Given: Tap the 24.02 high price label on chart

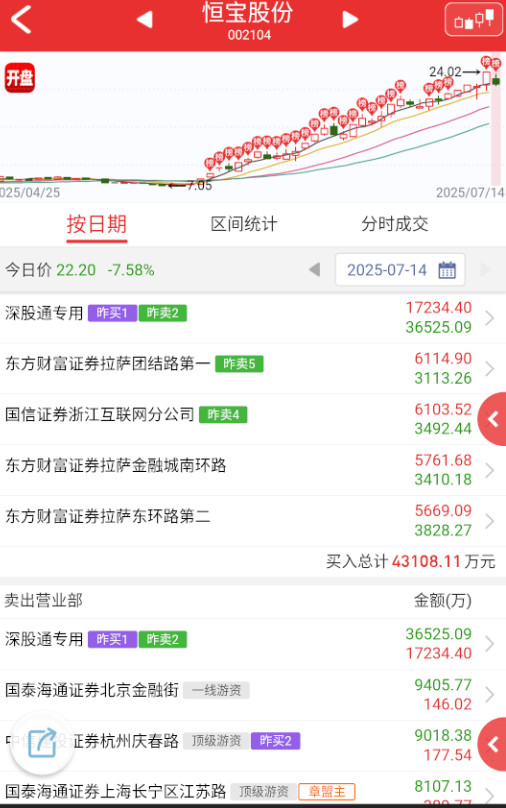Looking at the screenshot, I should [445, 72].
